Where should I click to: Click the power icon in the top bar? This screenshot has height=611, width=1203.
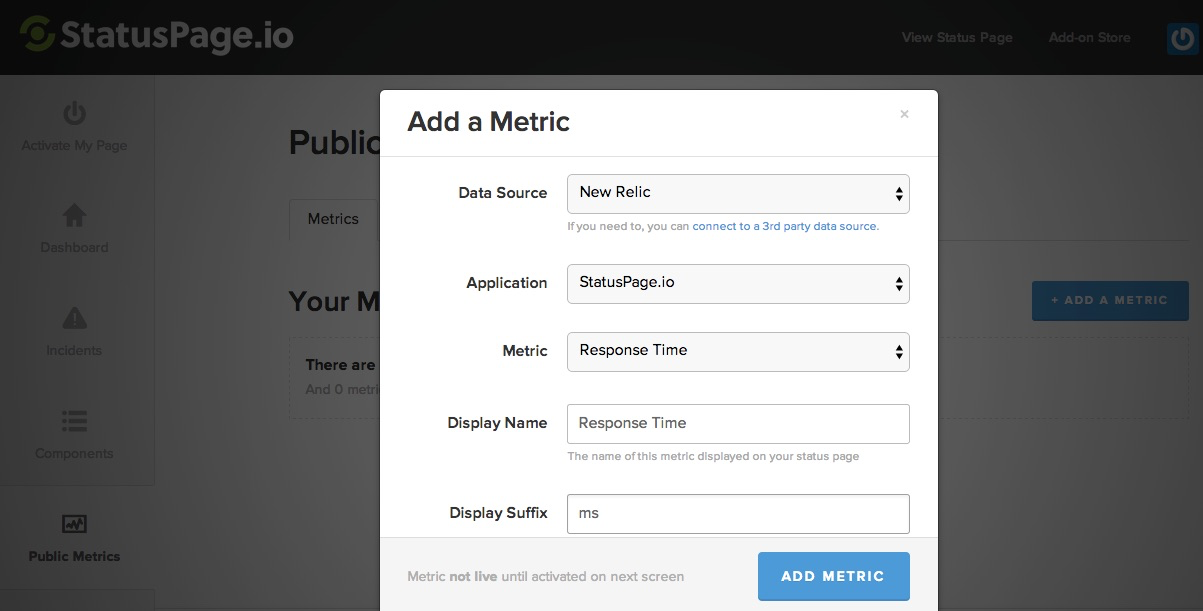pos(1183,38)
